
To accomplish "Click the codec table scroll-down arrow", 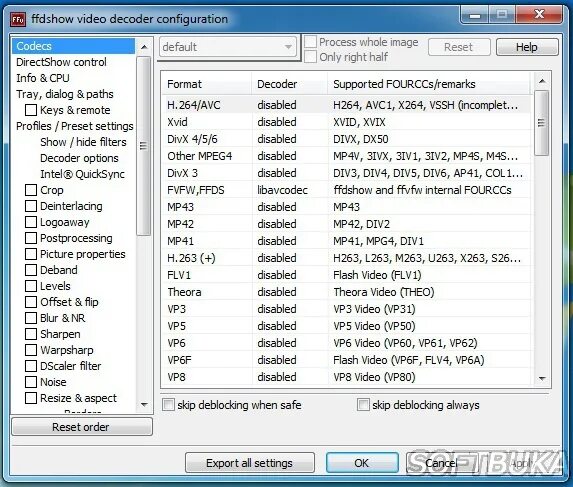I will pos(542,379).
